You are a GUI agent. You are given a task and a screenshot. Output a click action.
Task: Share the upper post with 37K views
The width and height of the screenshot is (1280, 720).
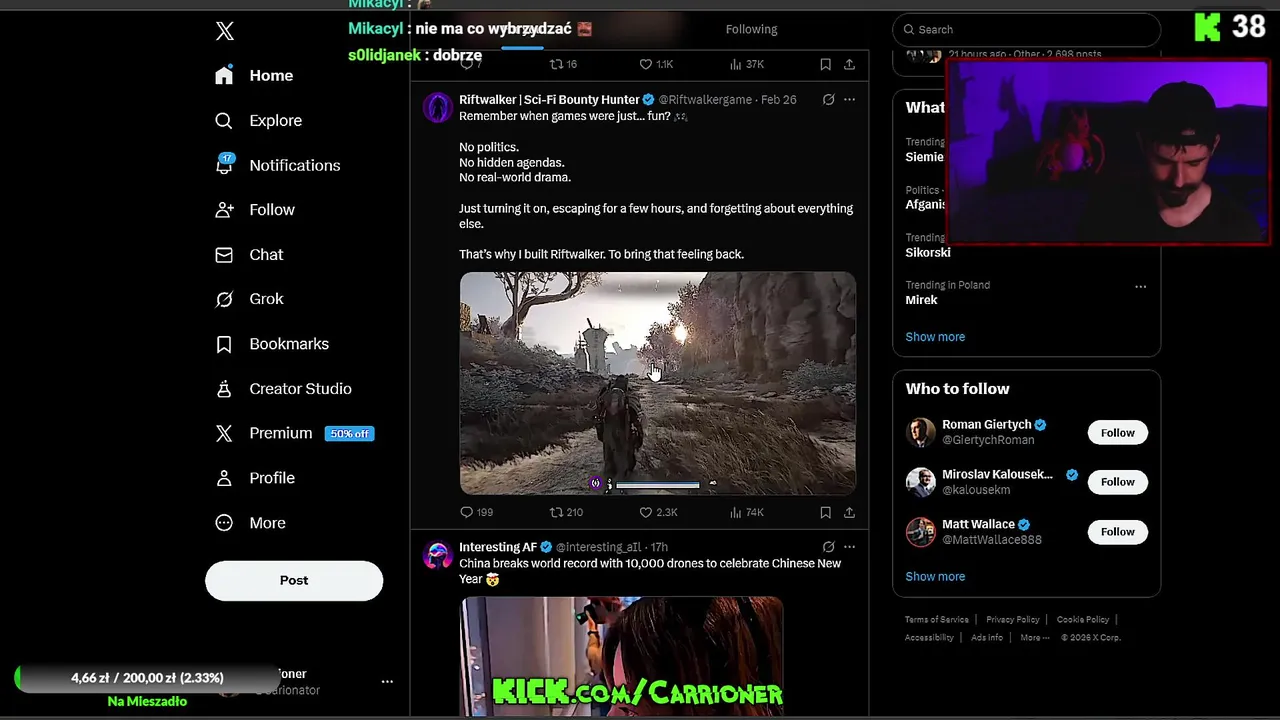coord(849,65)
